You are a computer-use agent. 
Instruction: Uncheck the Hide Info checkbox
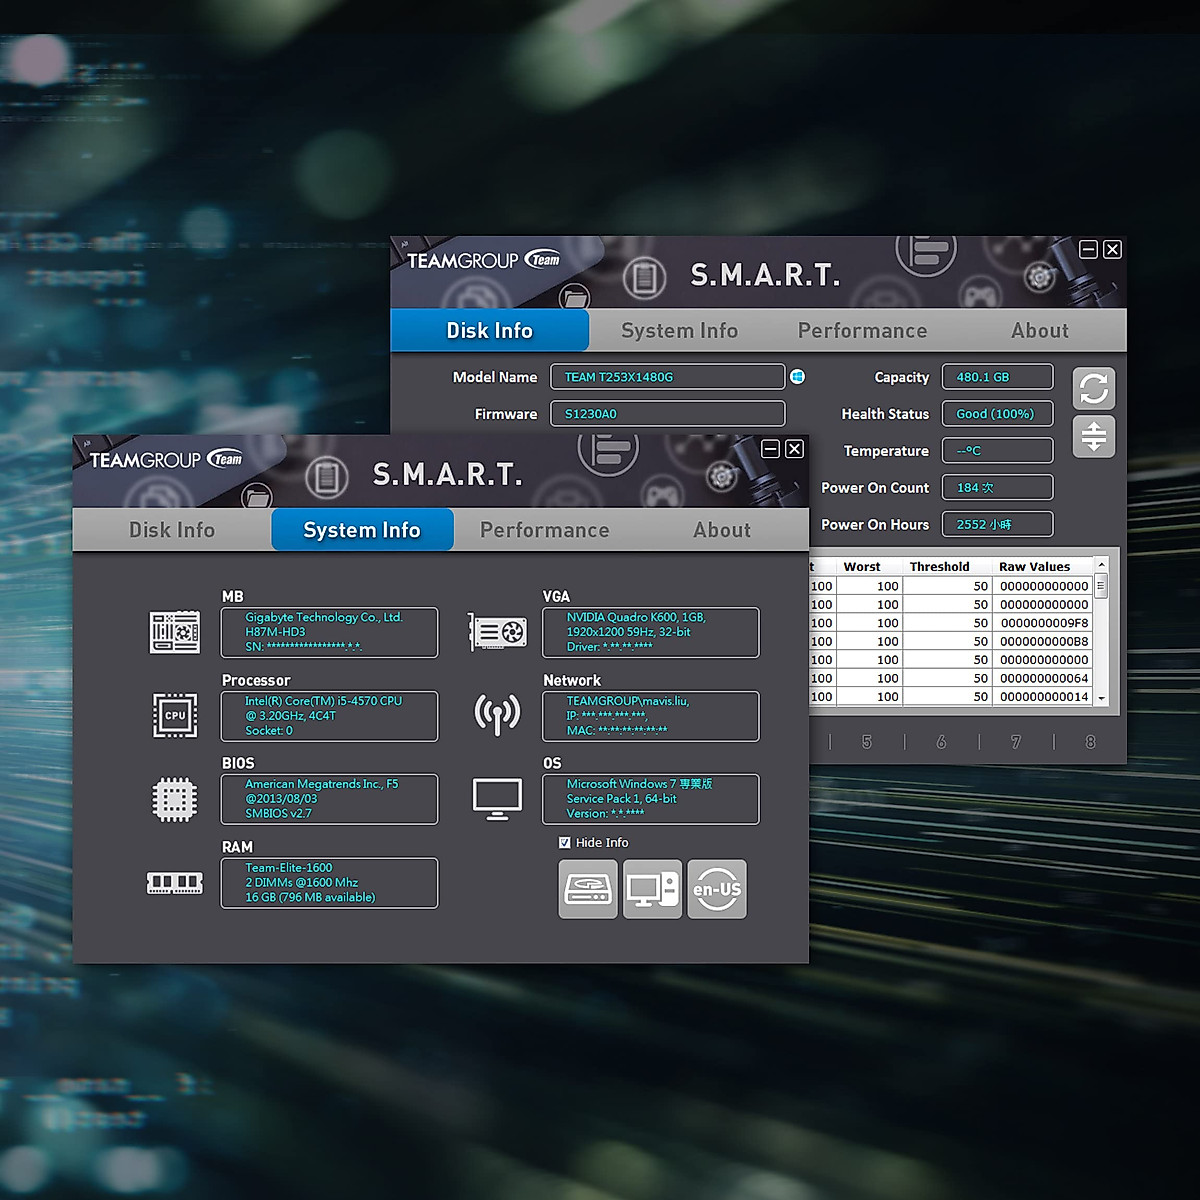pos(565,843)
